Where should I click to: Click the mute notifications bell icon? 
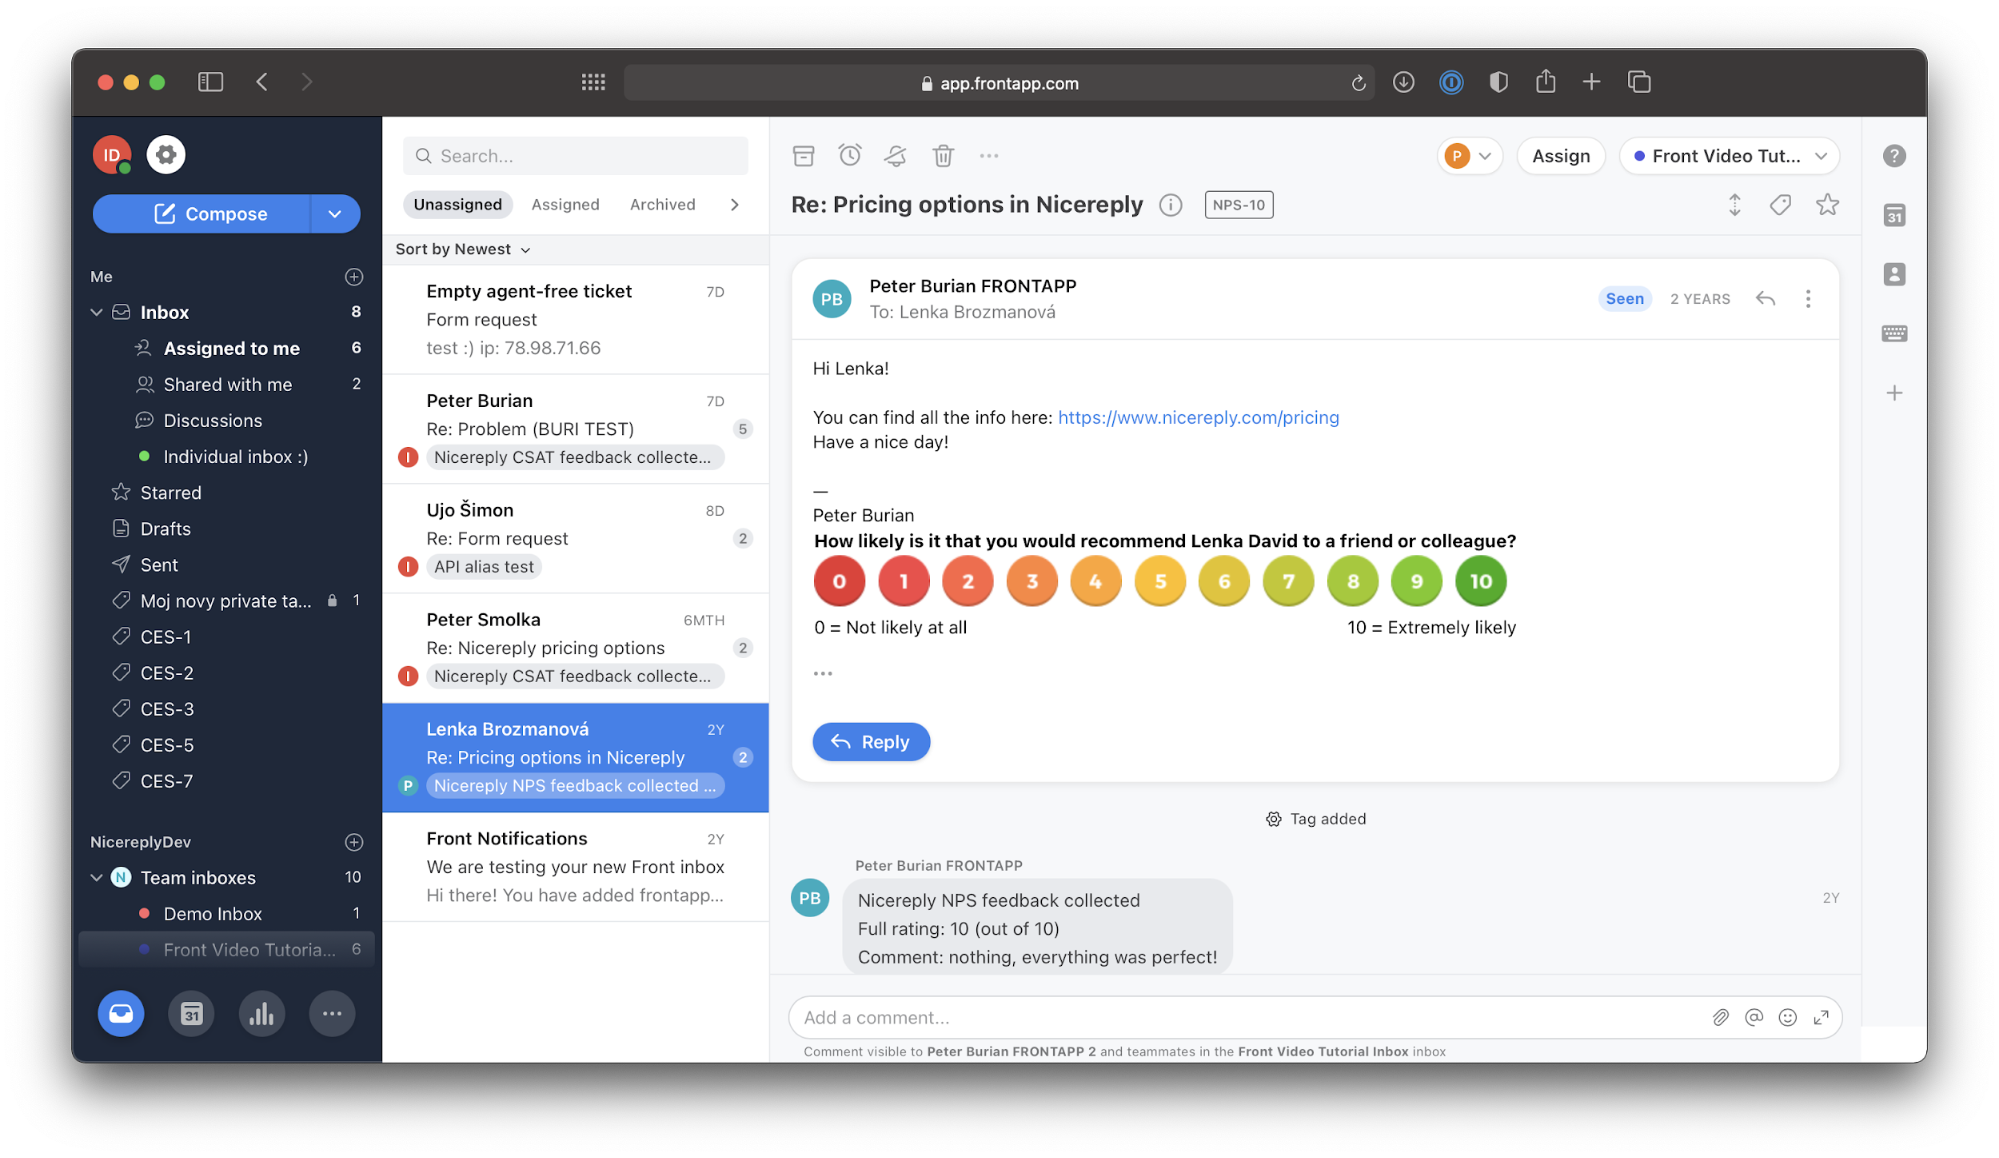[x=895, y=155]
